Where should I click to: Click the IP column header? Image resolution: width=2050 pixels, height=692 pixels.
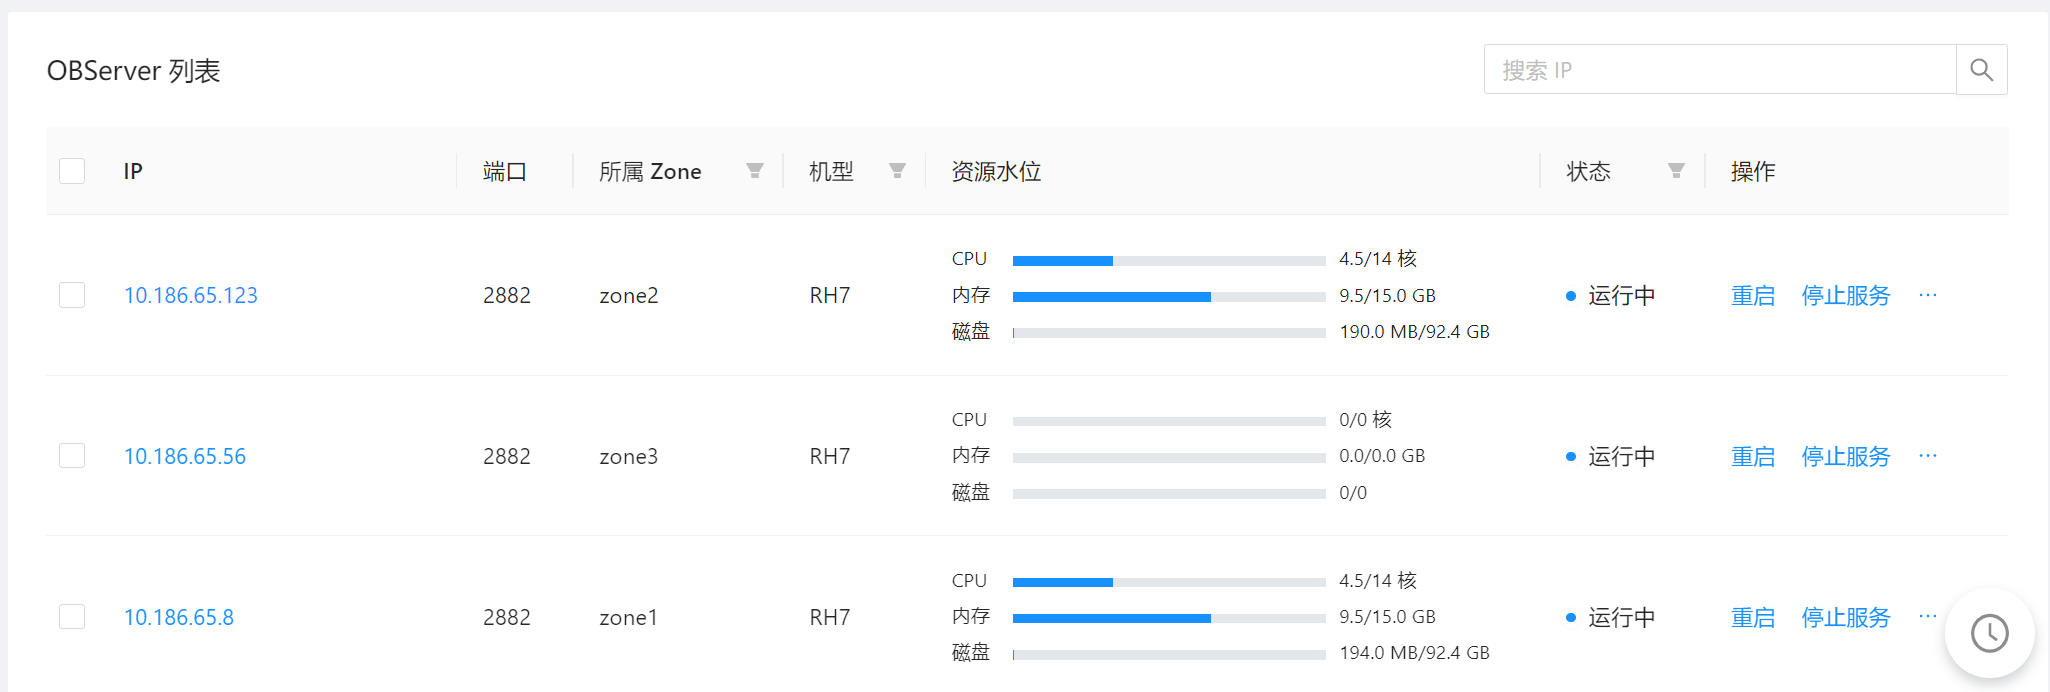(133, 171)
